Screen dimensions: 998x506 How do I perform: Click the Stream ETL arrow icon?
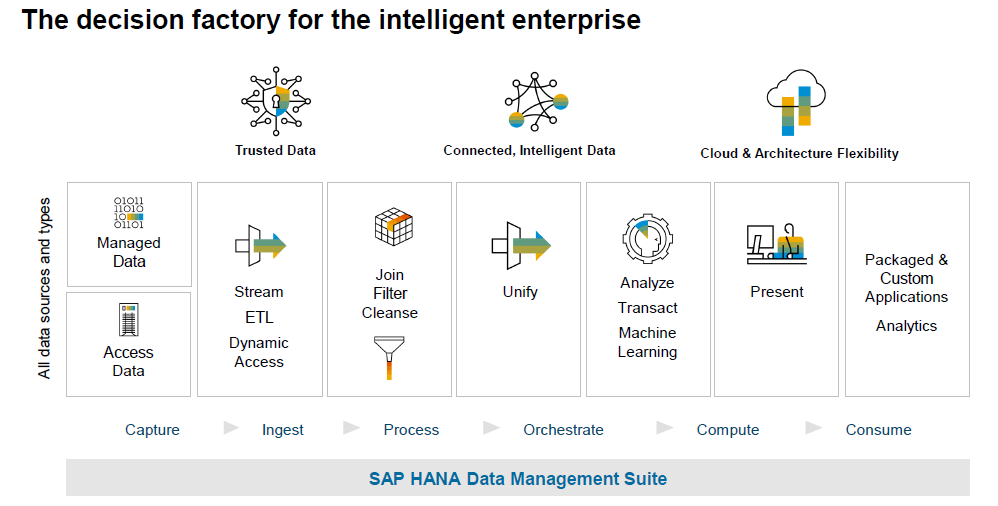pos(260,245)
